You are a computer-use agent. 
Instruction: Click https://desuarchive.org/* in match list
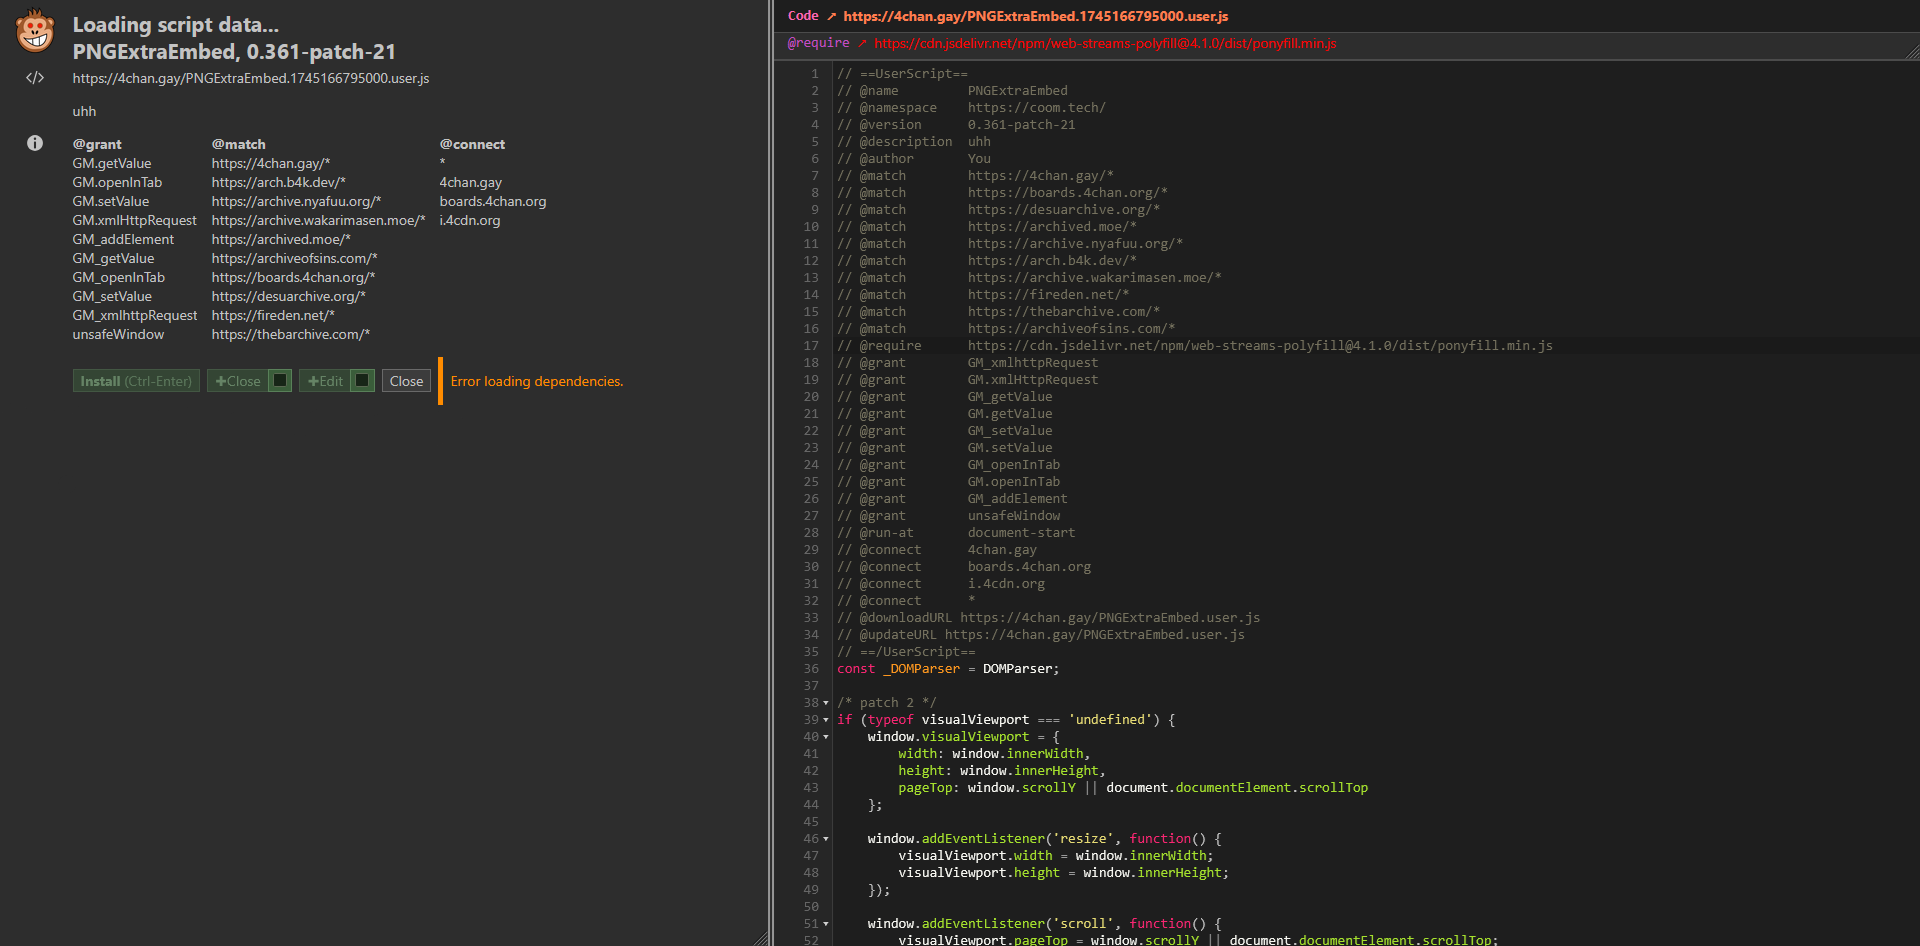[289, 296]
